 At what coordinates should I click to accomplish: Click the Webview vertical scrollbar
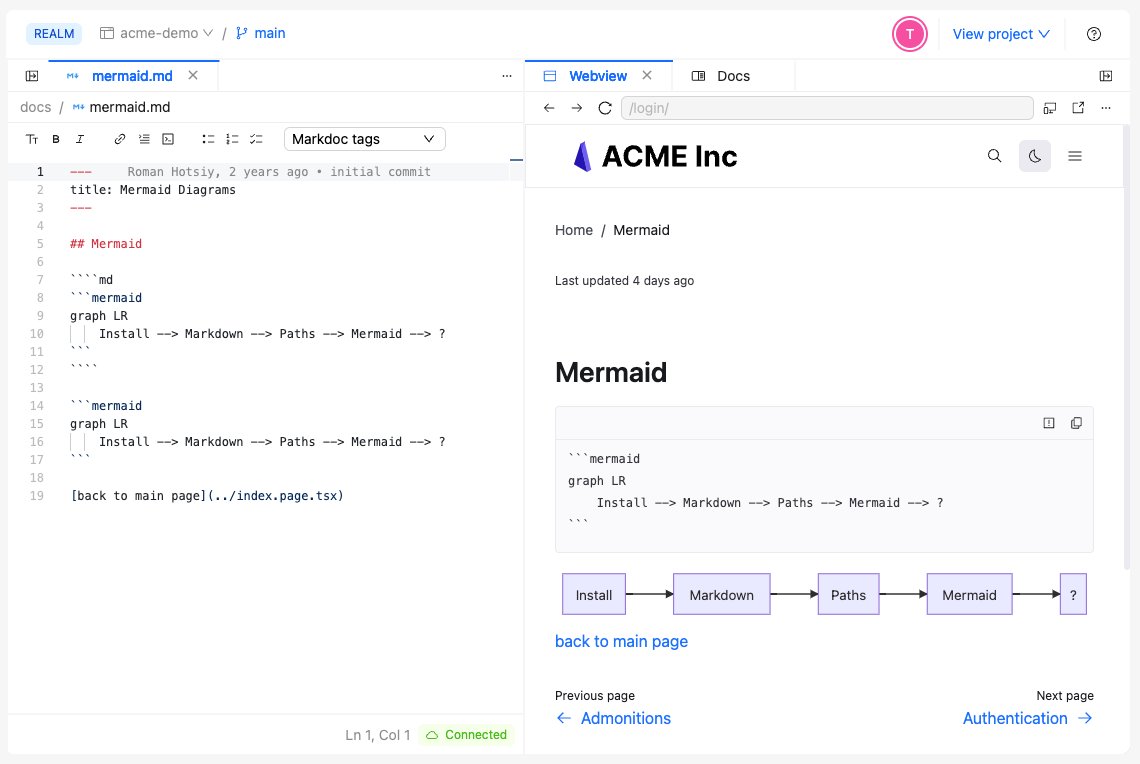point(1126,349)
